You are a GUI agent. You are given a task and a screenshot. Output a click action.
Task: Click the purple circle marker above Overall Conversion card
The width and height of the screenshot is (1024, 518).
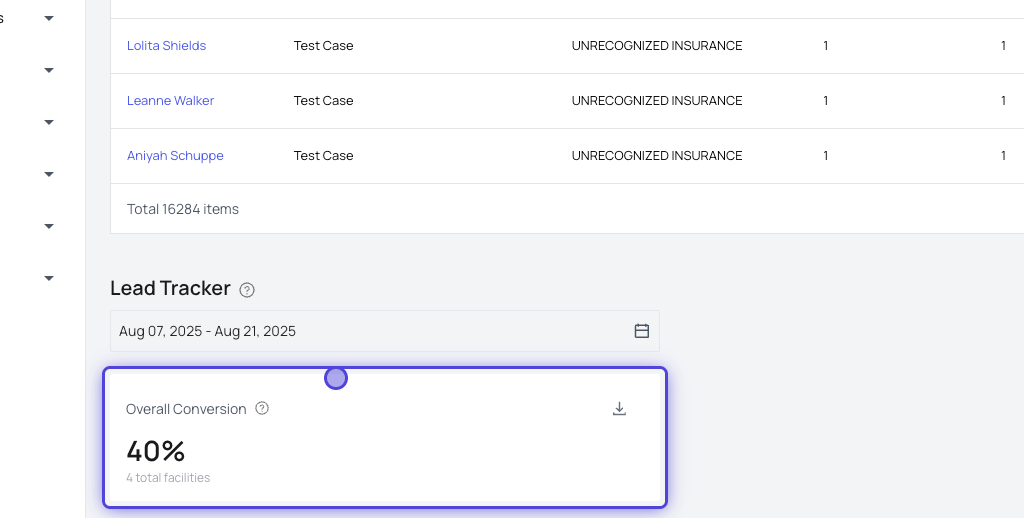(x=336, y=378)
